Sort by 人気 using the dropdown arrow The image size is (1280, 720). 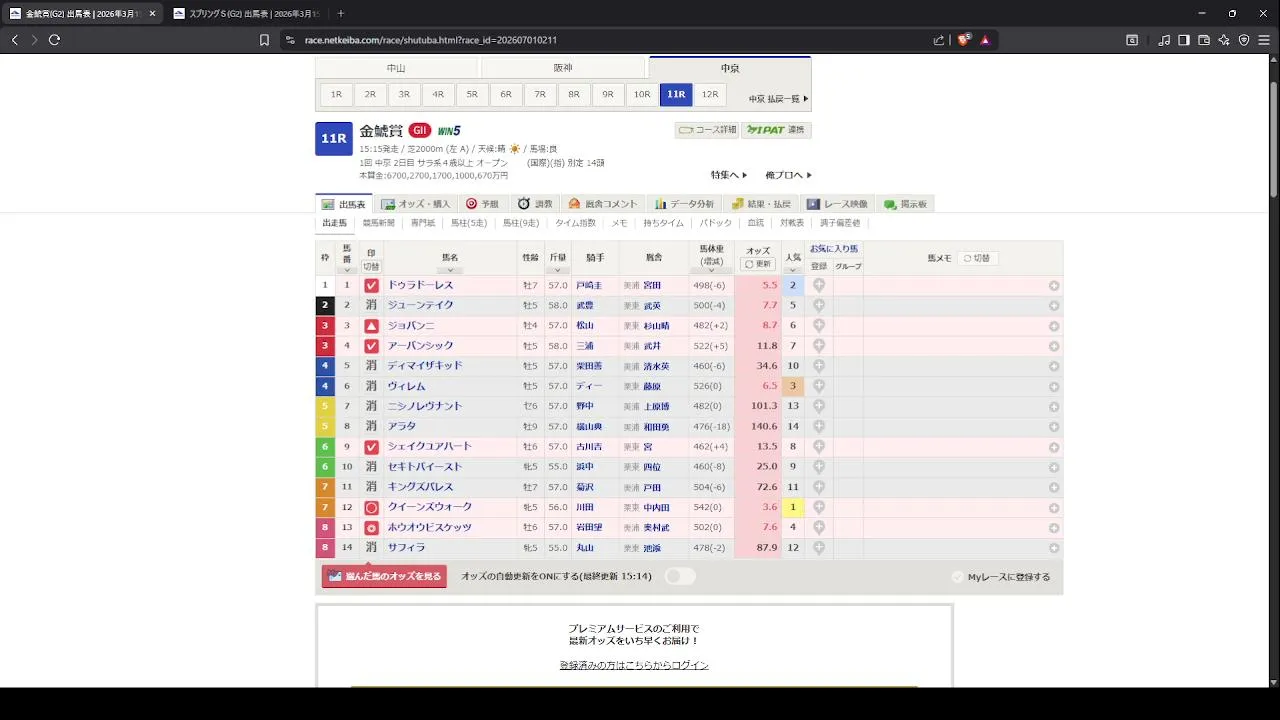coord(793,269)
